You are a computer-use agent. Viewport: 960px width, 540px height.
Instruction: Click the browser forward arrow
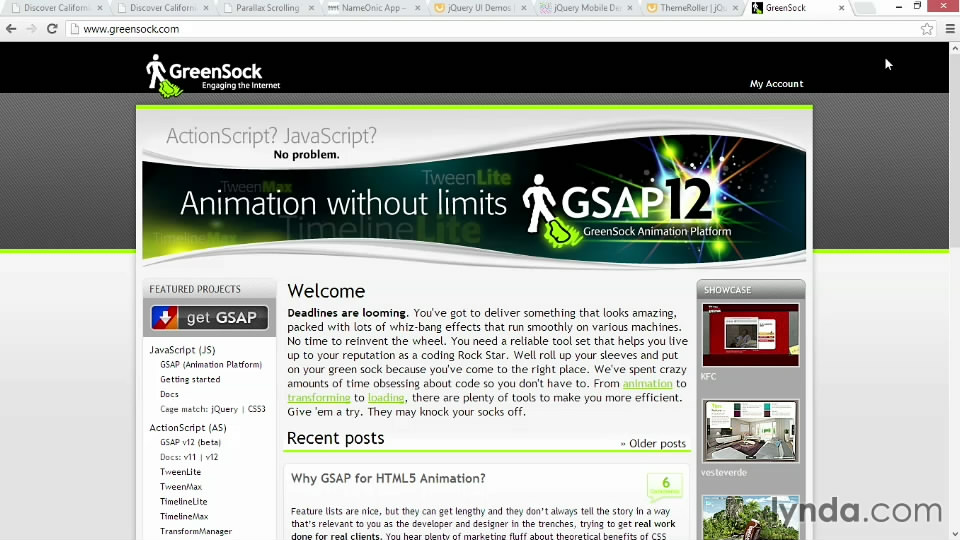tap(31, 29)
